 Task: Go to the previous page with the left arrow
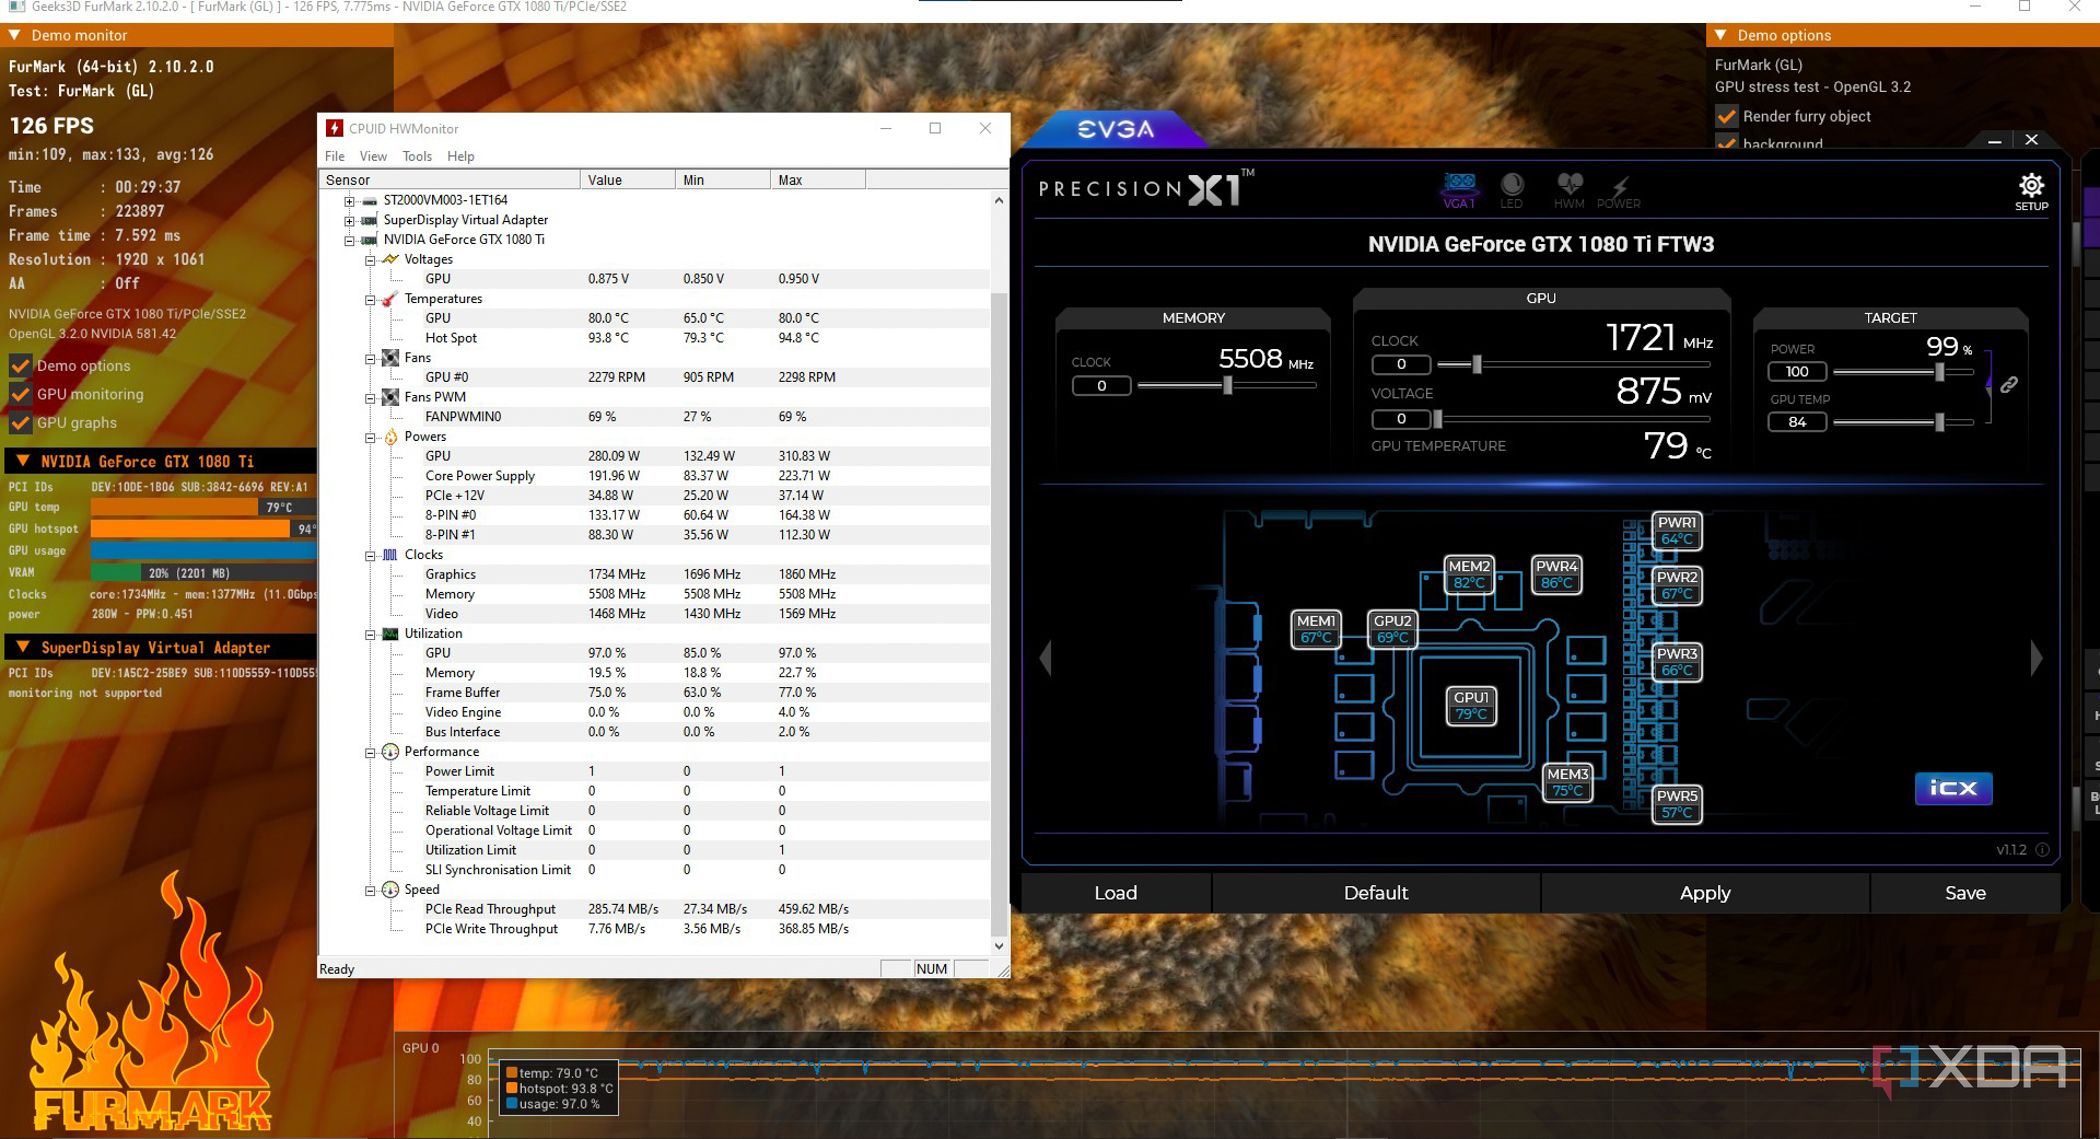coord(1046,658)
